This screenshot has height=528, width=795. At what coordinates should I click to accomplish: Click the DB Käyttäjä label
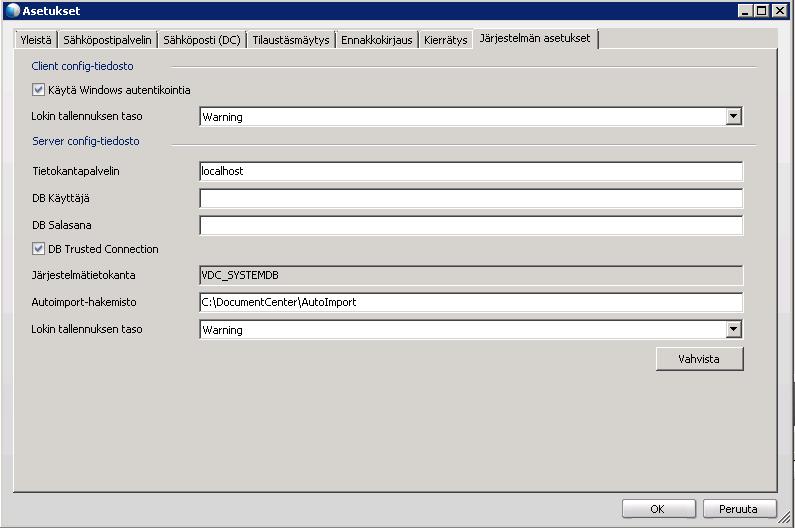point(60,198)
